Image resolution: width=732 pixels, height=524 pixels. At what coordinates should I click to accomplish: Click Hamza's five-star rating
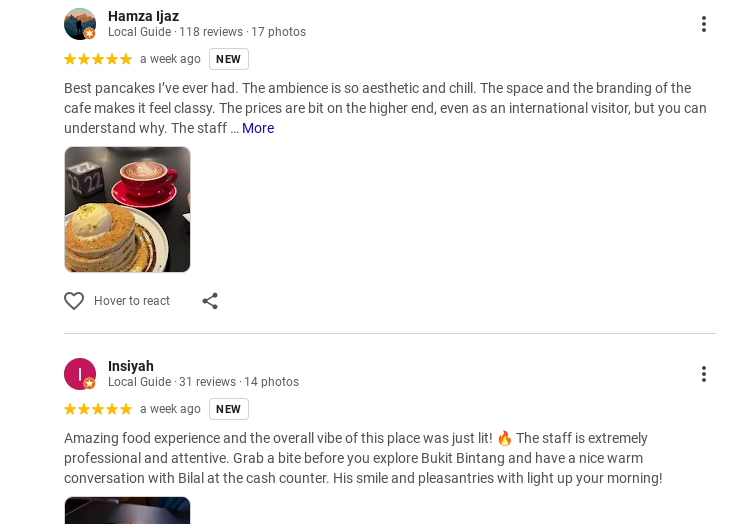[98, 59]
